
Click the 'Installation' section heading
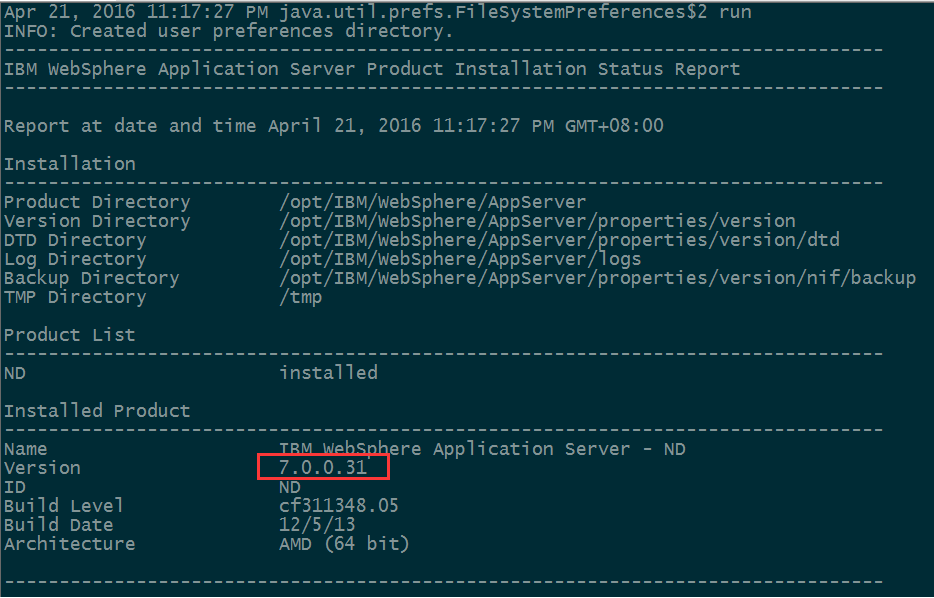coord(70,164)
